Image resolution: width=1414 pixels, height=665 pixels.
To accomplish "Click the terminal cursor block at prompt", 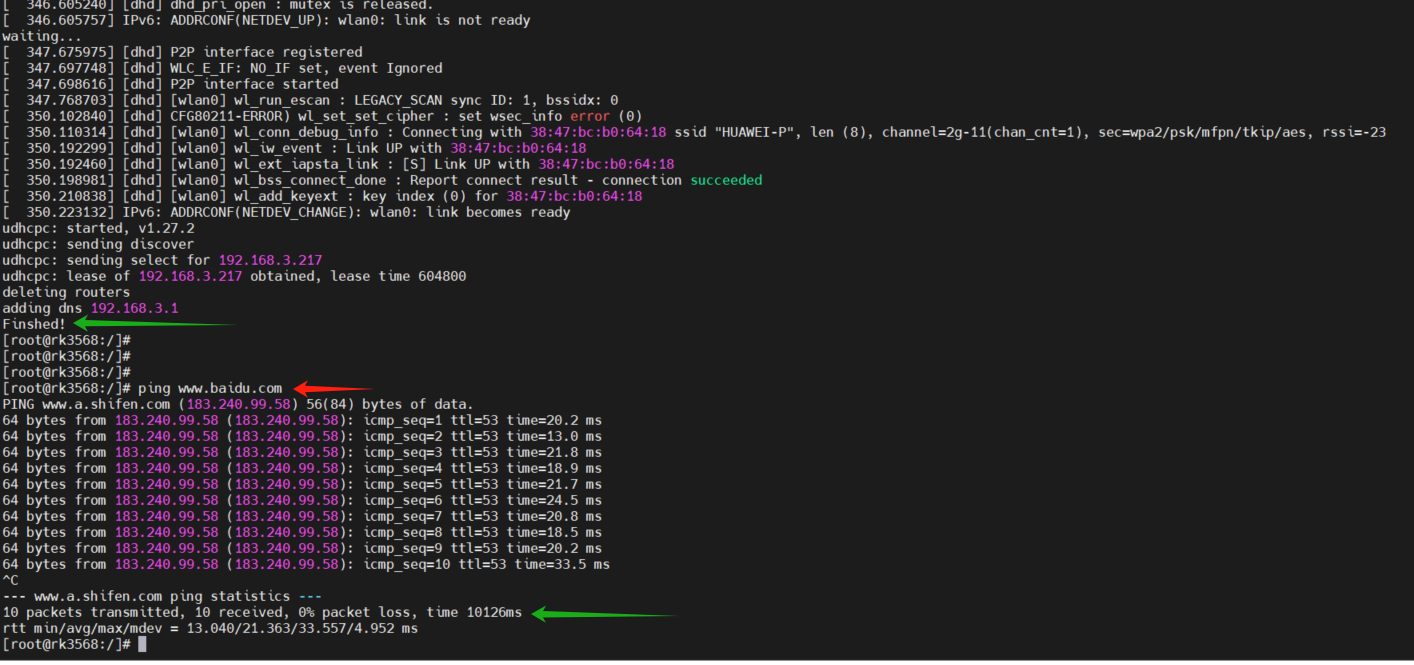I will click(x=142, y=644).
